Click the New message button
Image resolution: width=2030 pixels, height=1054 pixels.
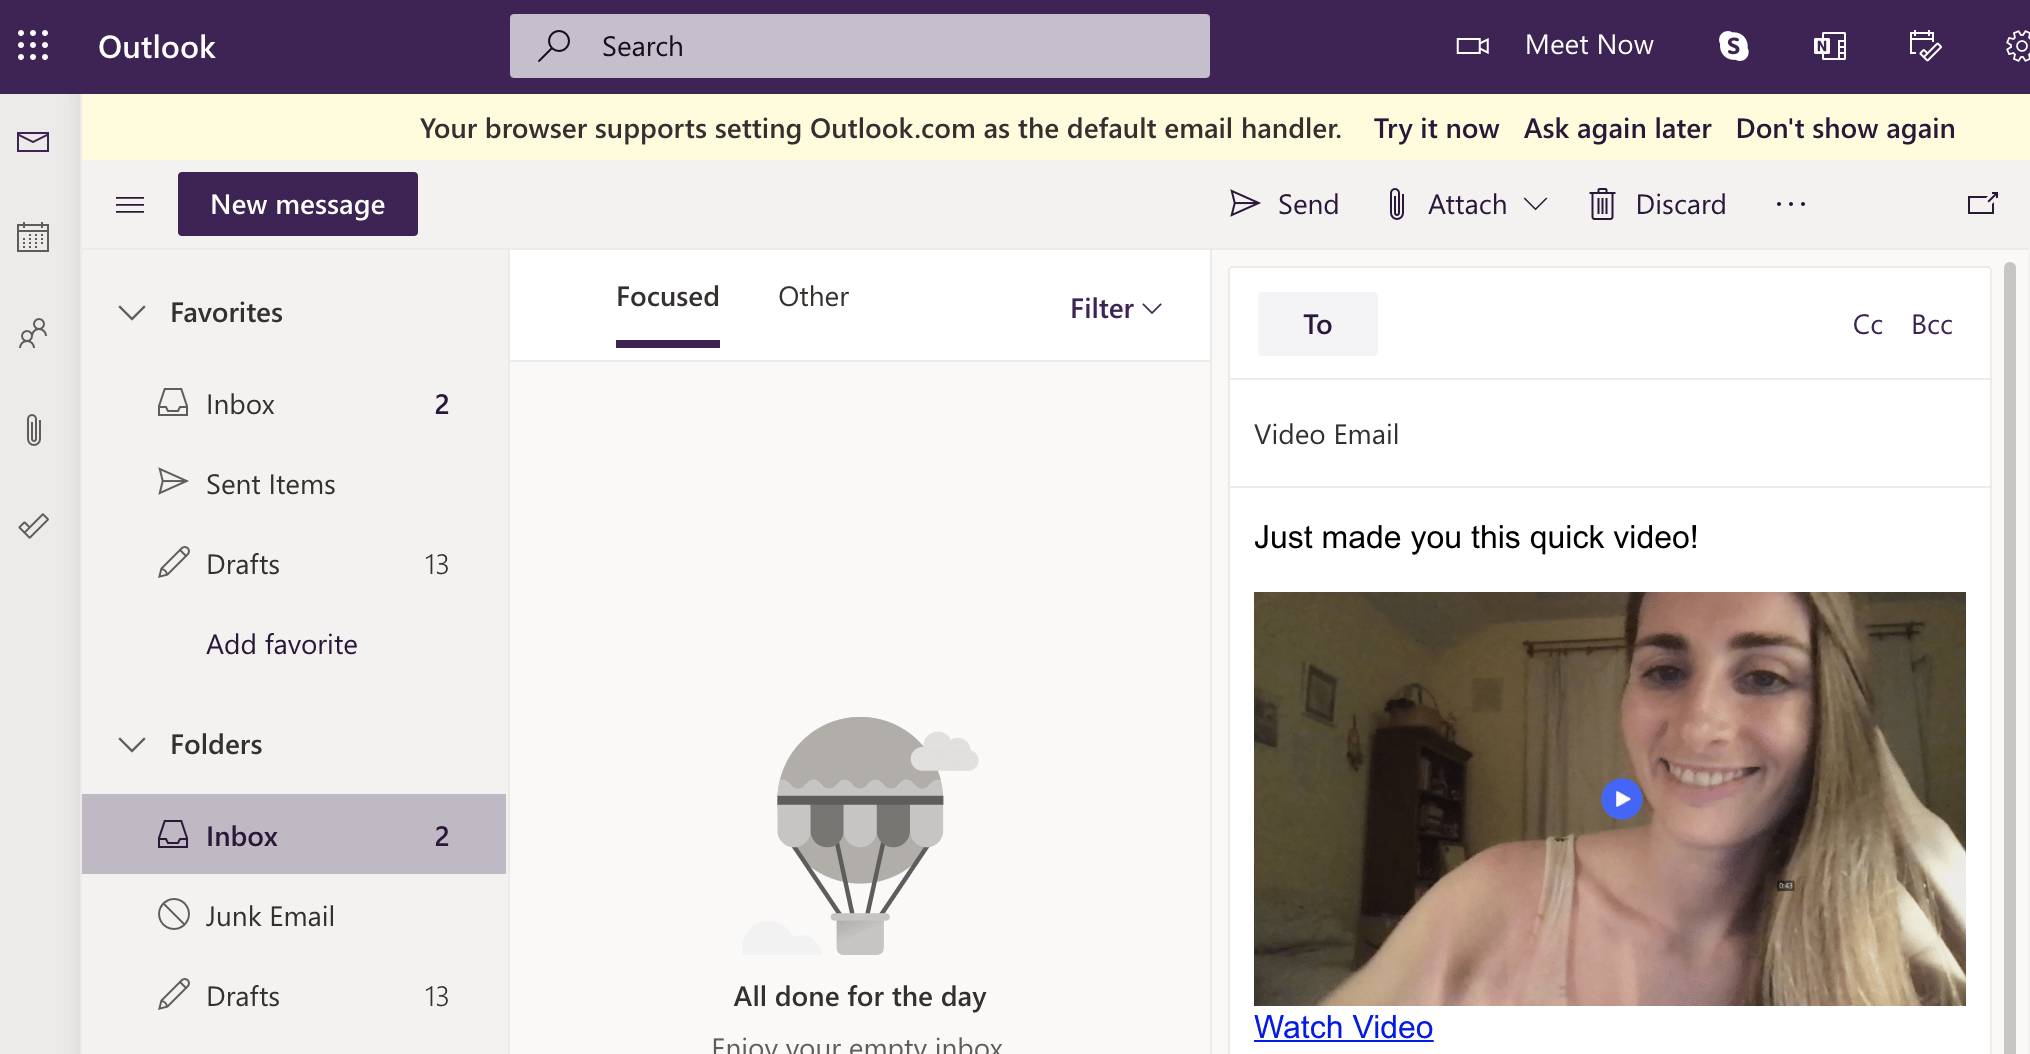point(298,204)
